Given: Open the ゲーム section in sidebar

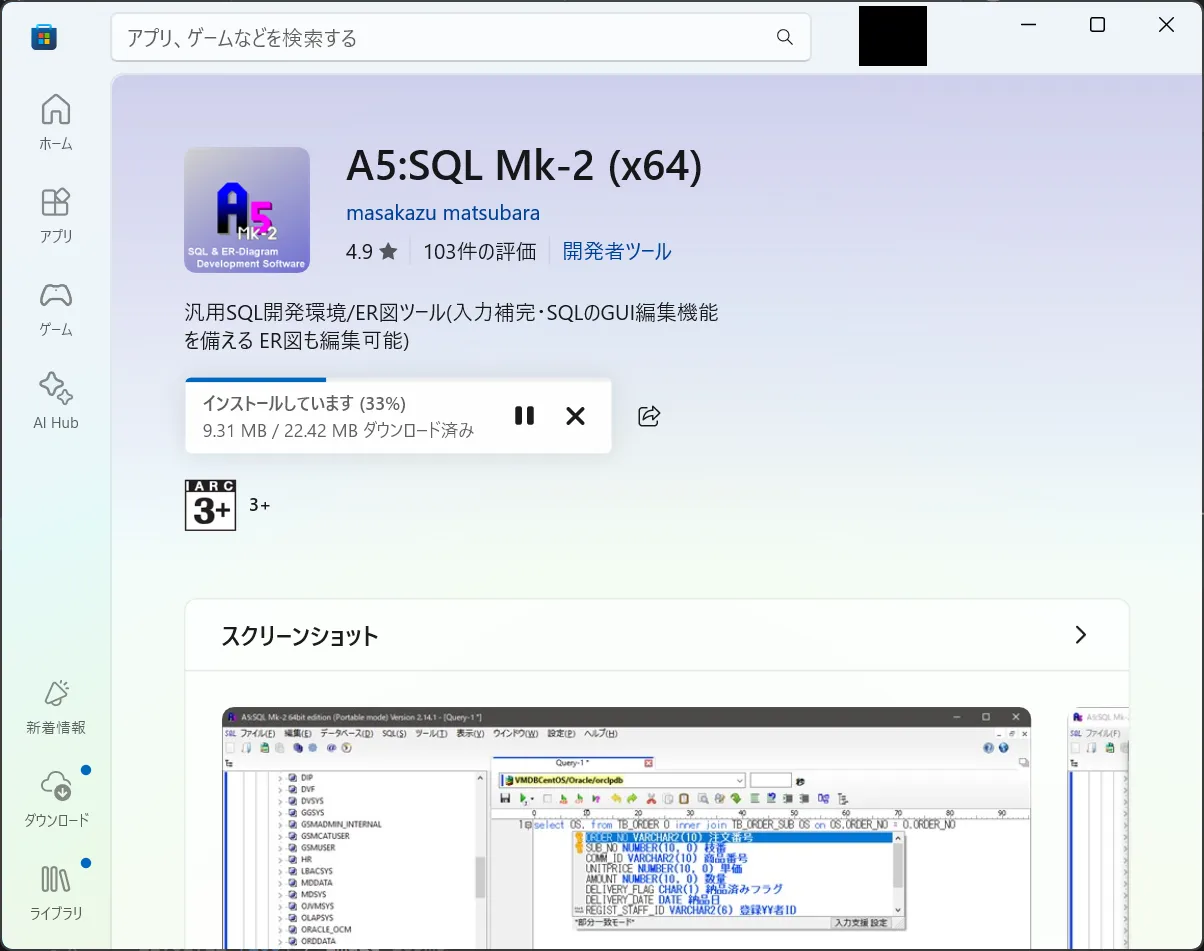Looking at the screenshot, I should tap(56, 308).
